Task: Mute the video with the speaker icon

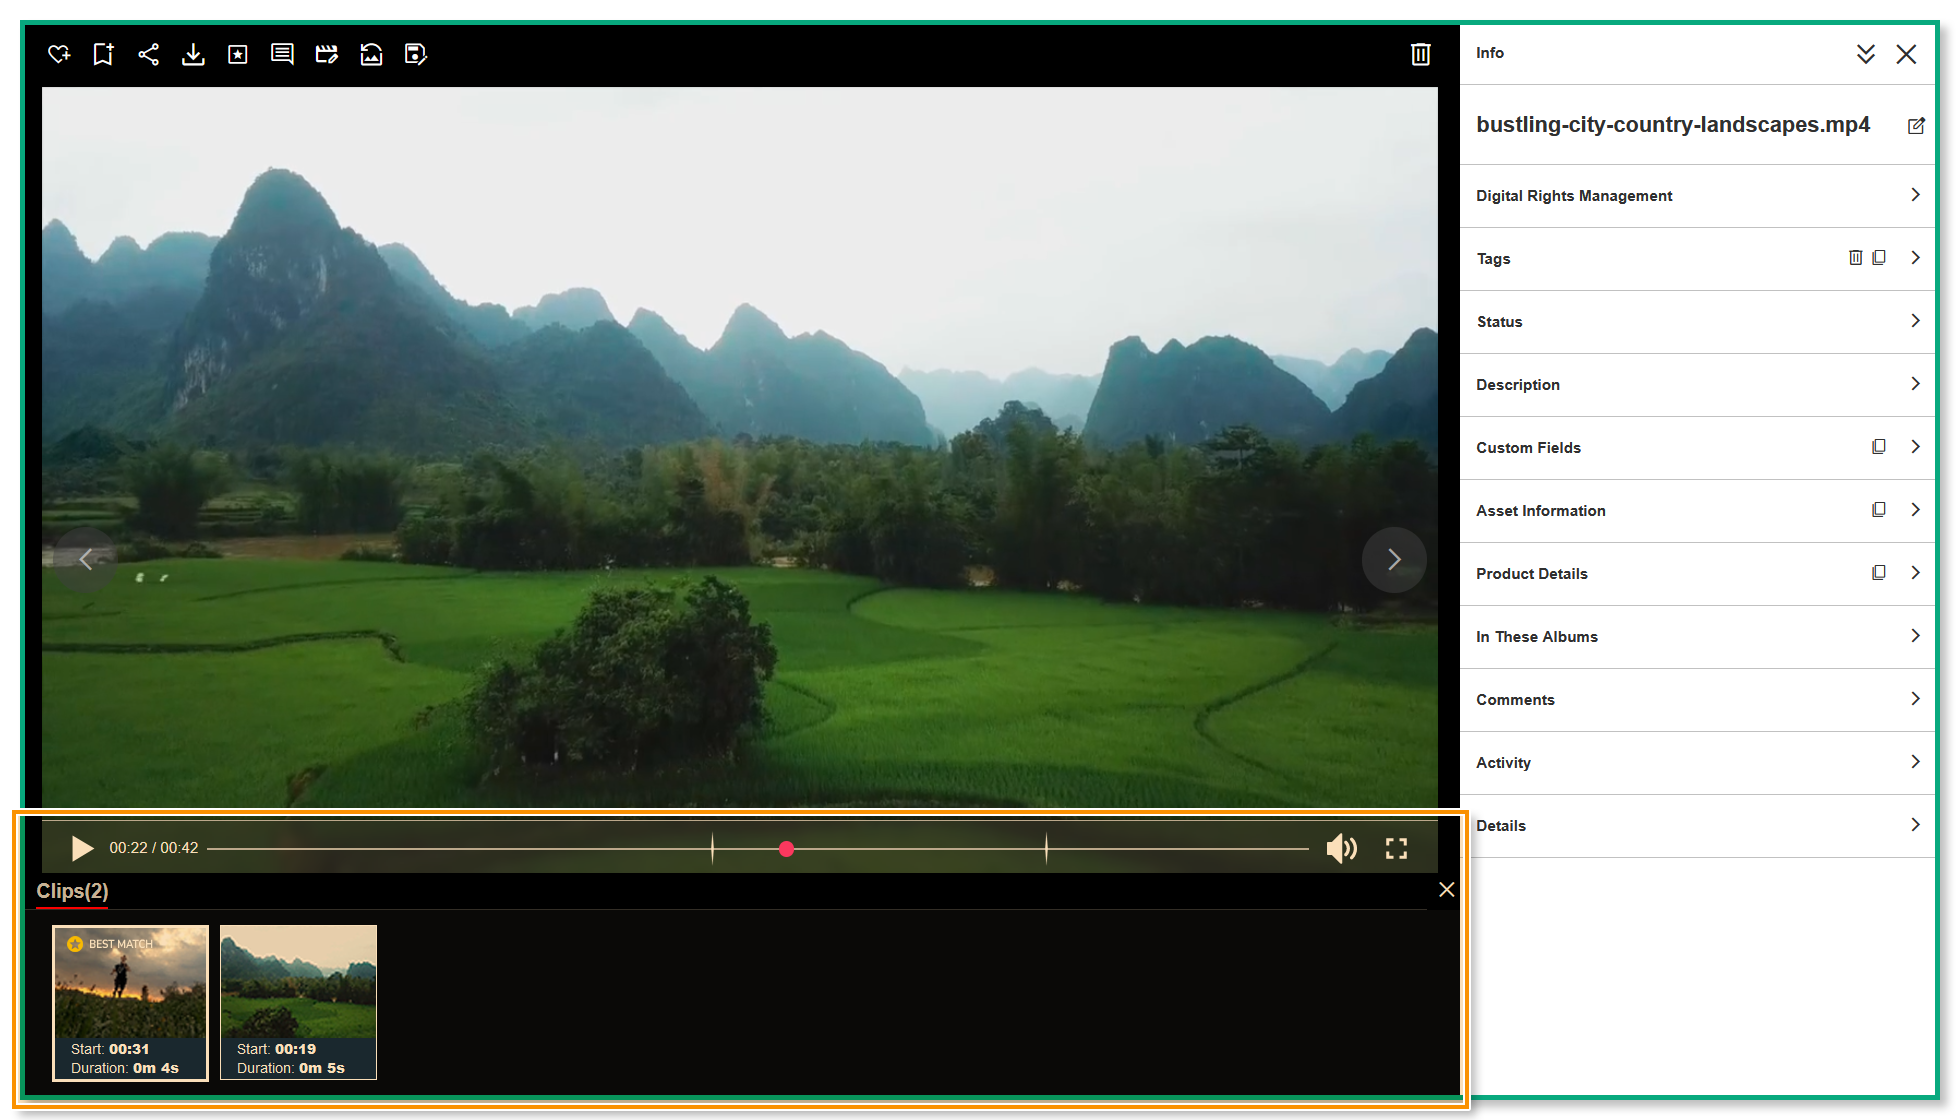Action: 1341,849
